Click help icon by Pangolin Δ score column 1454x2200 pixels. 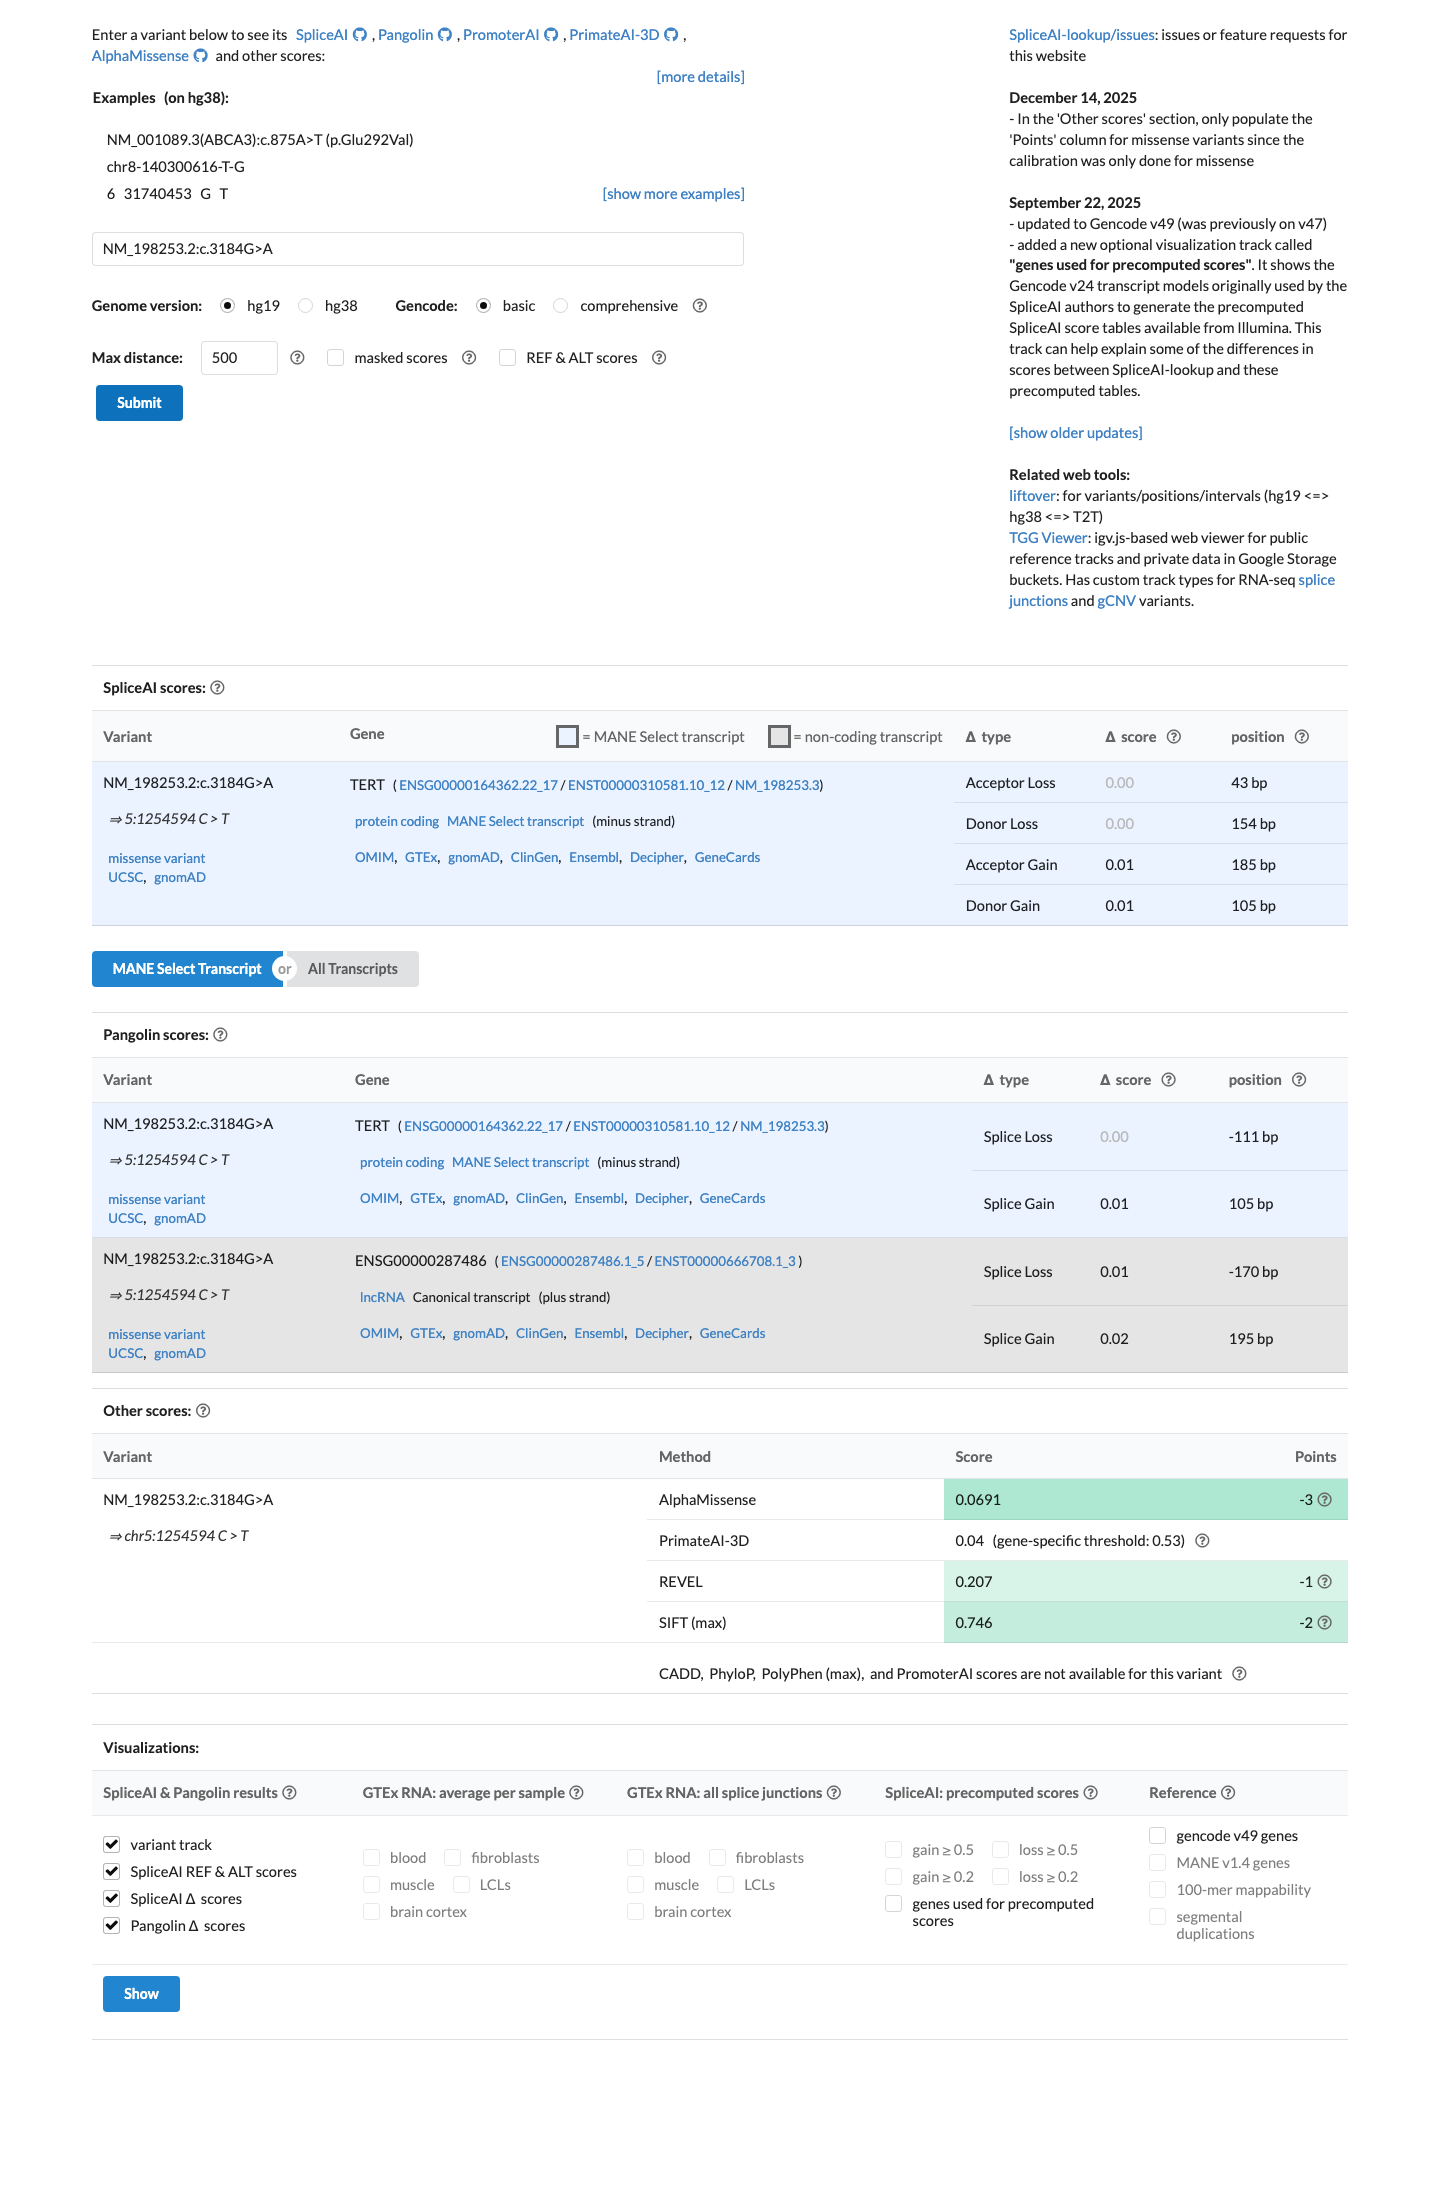pyautogui.click(x=1169, y=1080)
